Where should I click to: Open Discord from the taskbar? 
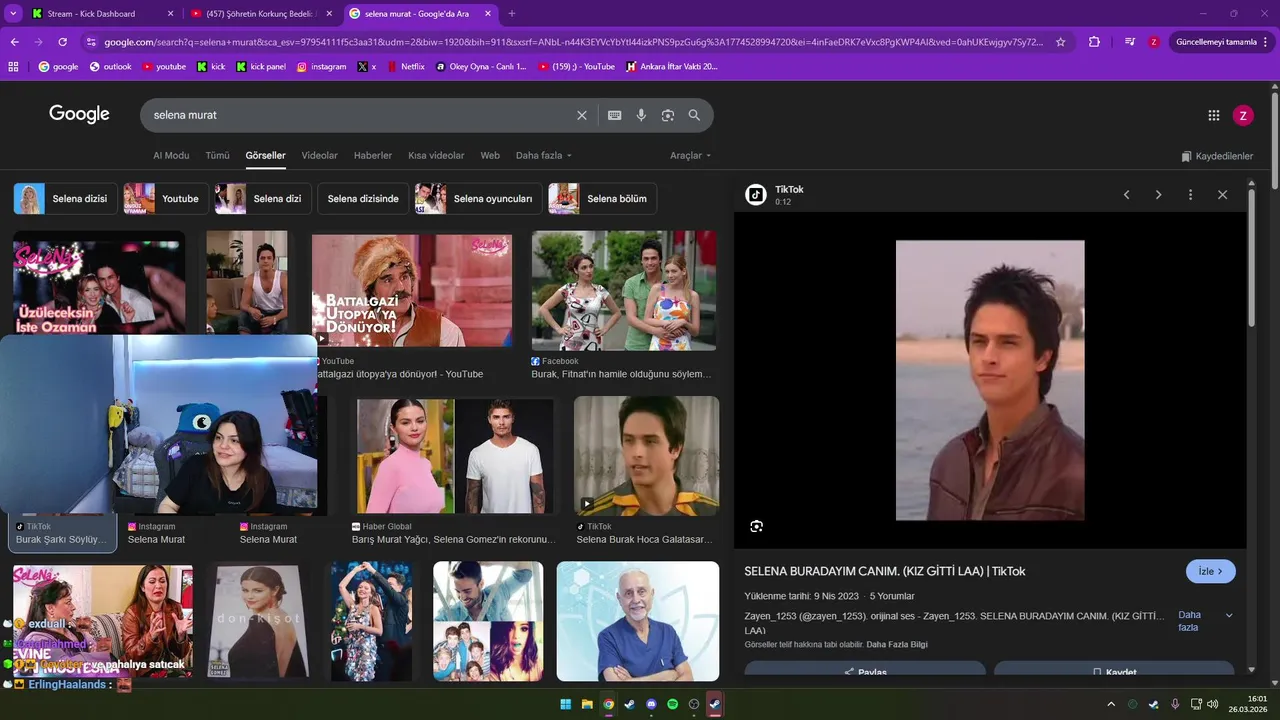pyautogui.click(x=651, y=704)
